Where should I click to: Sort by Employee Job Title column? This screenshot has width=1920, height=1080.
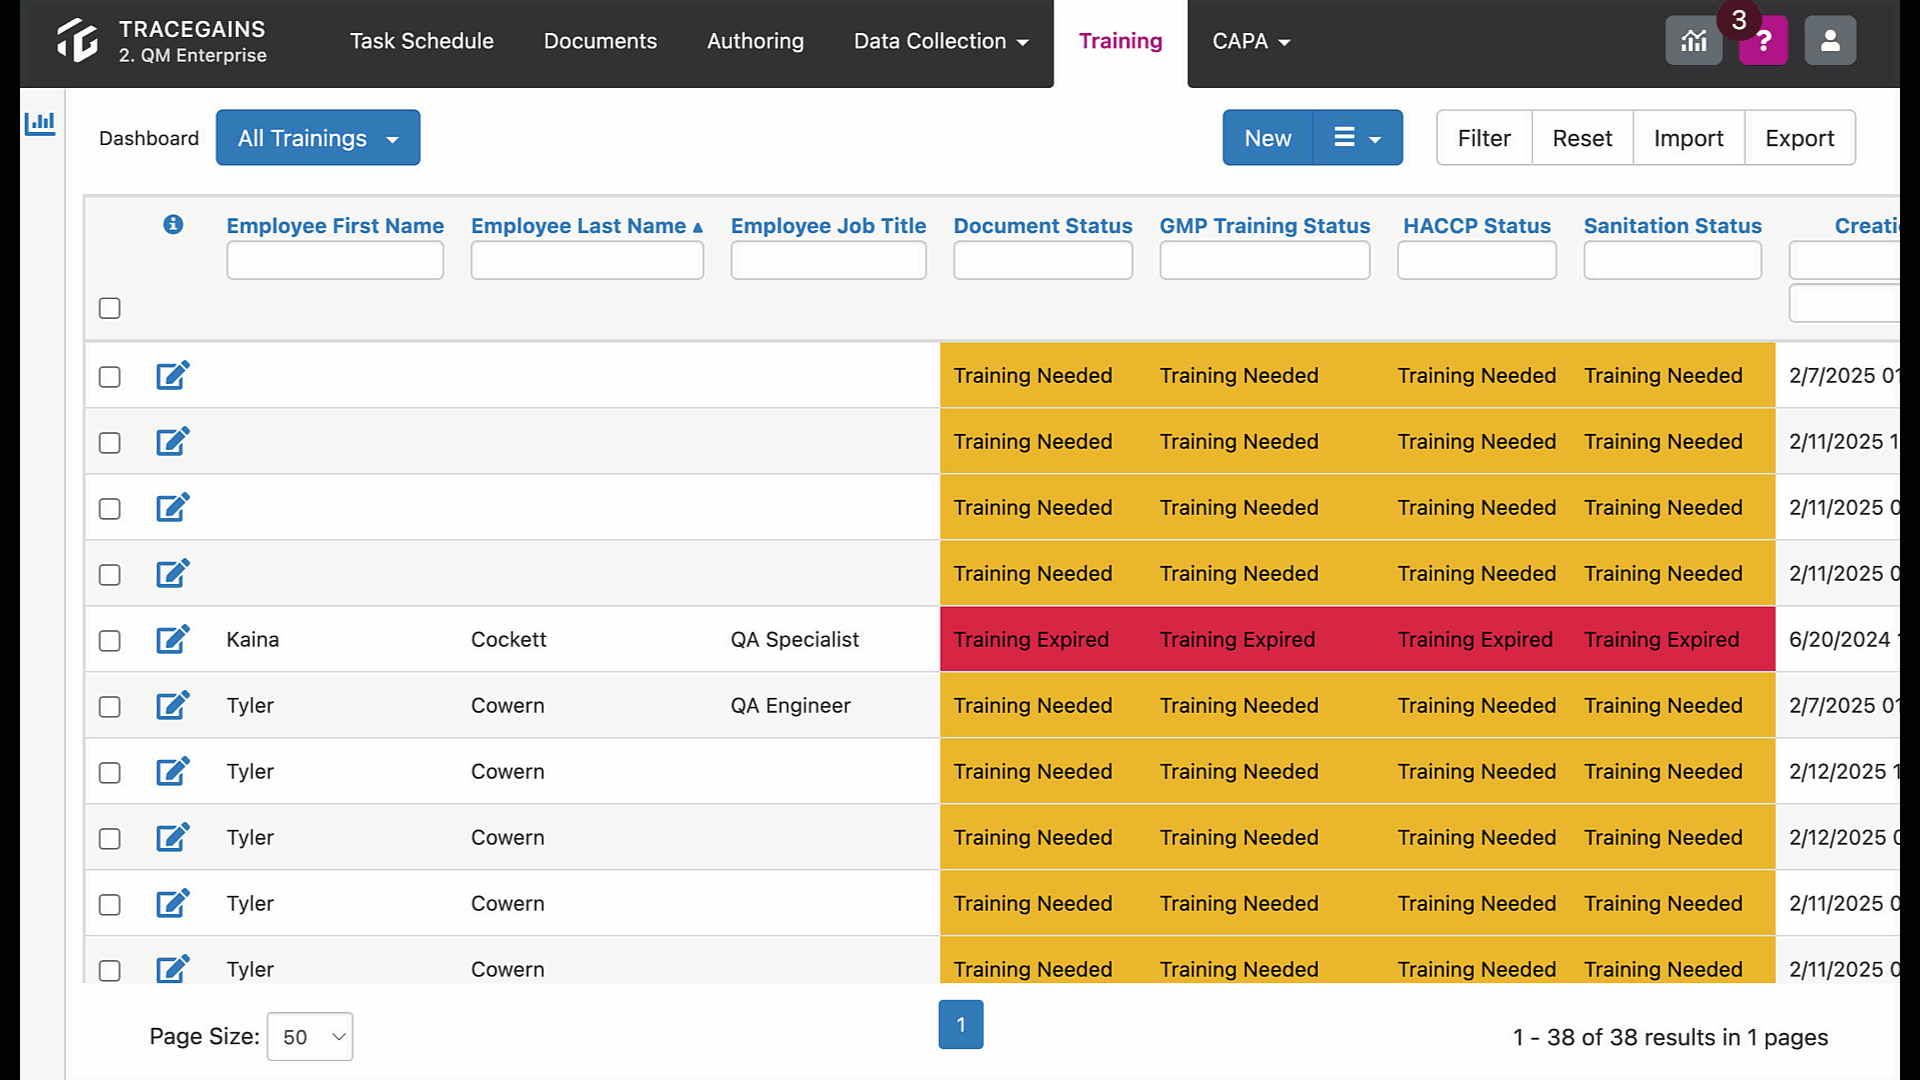point(828,226)
